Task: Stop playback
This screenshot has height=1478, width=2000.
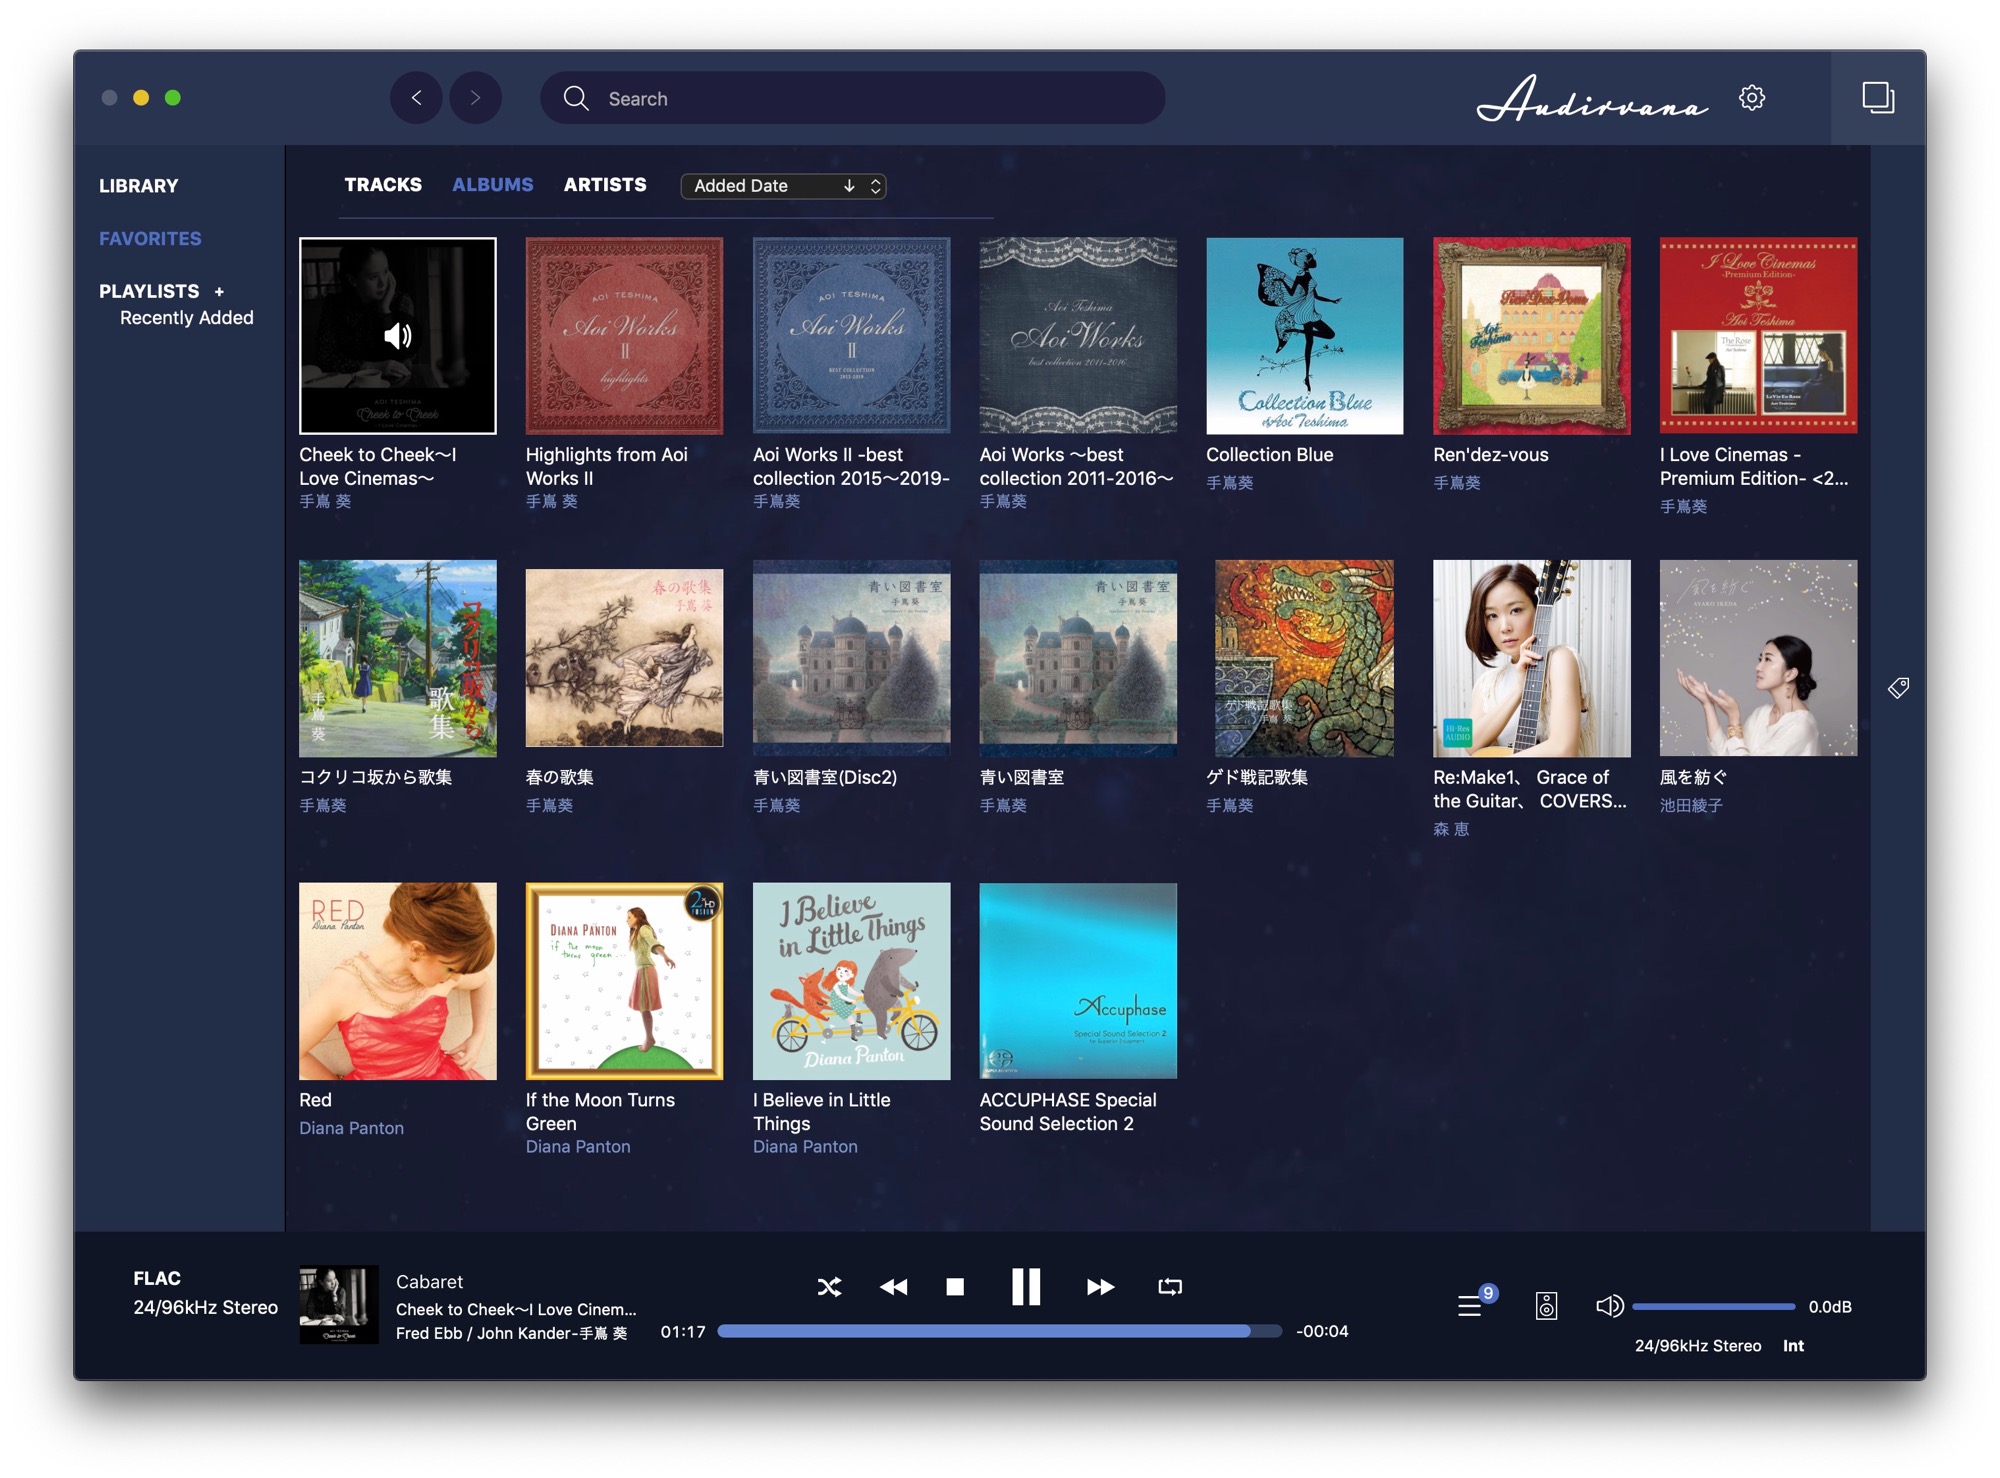Action: pyautogui.click(x=955, y=1287)
